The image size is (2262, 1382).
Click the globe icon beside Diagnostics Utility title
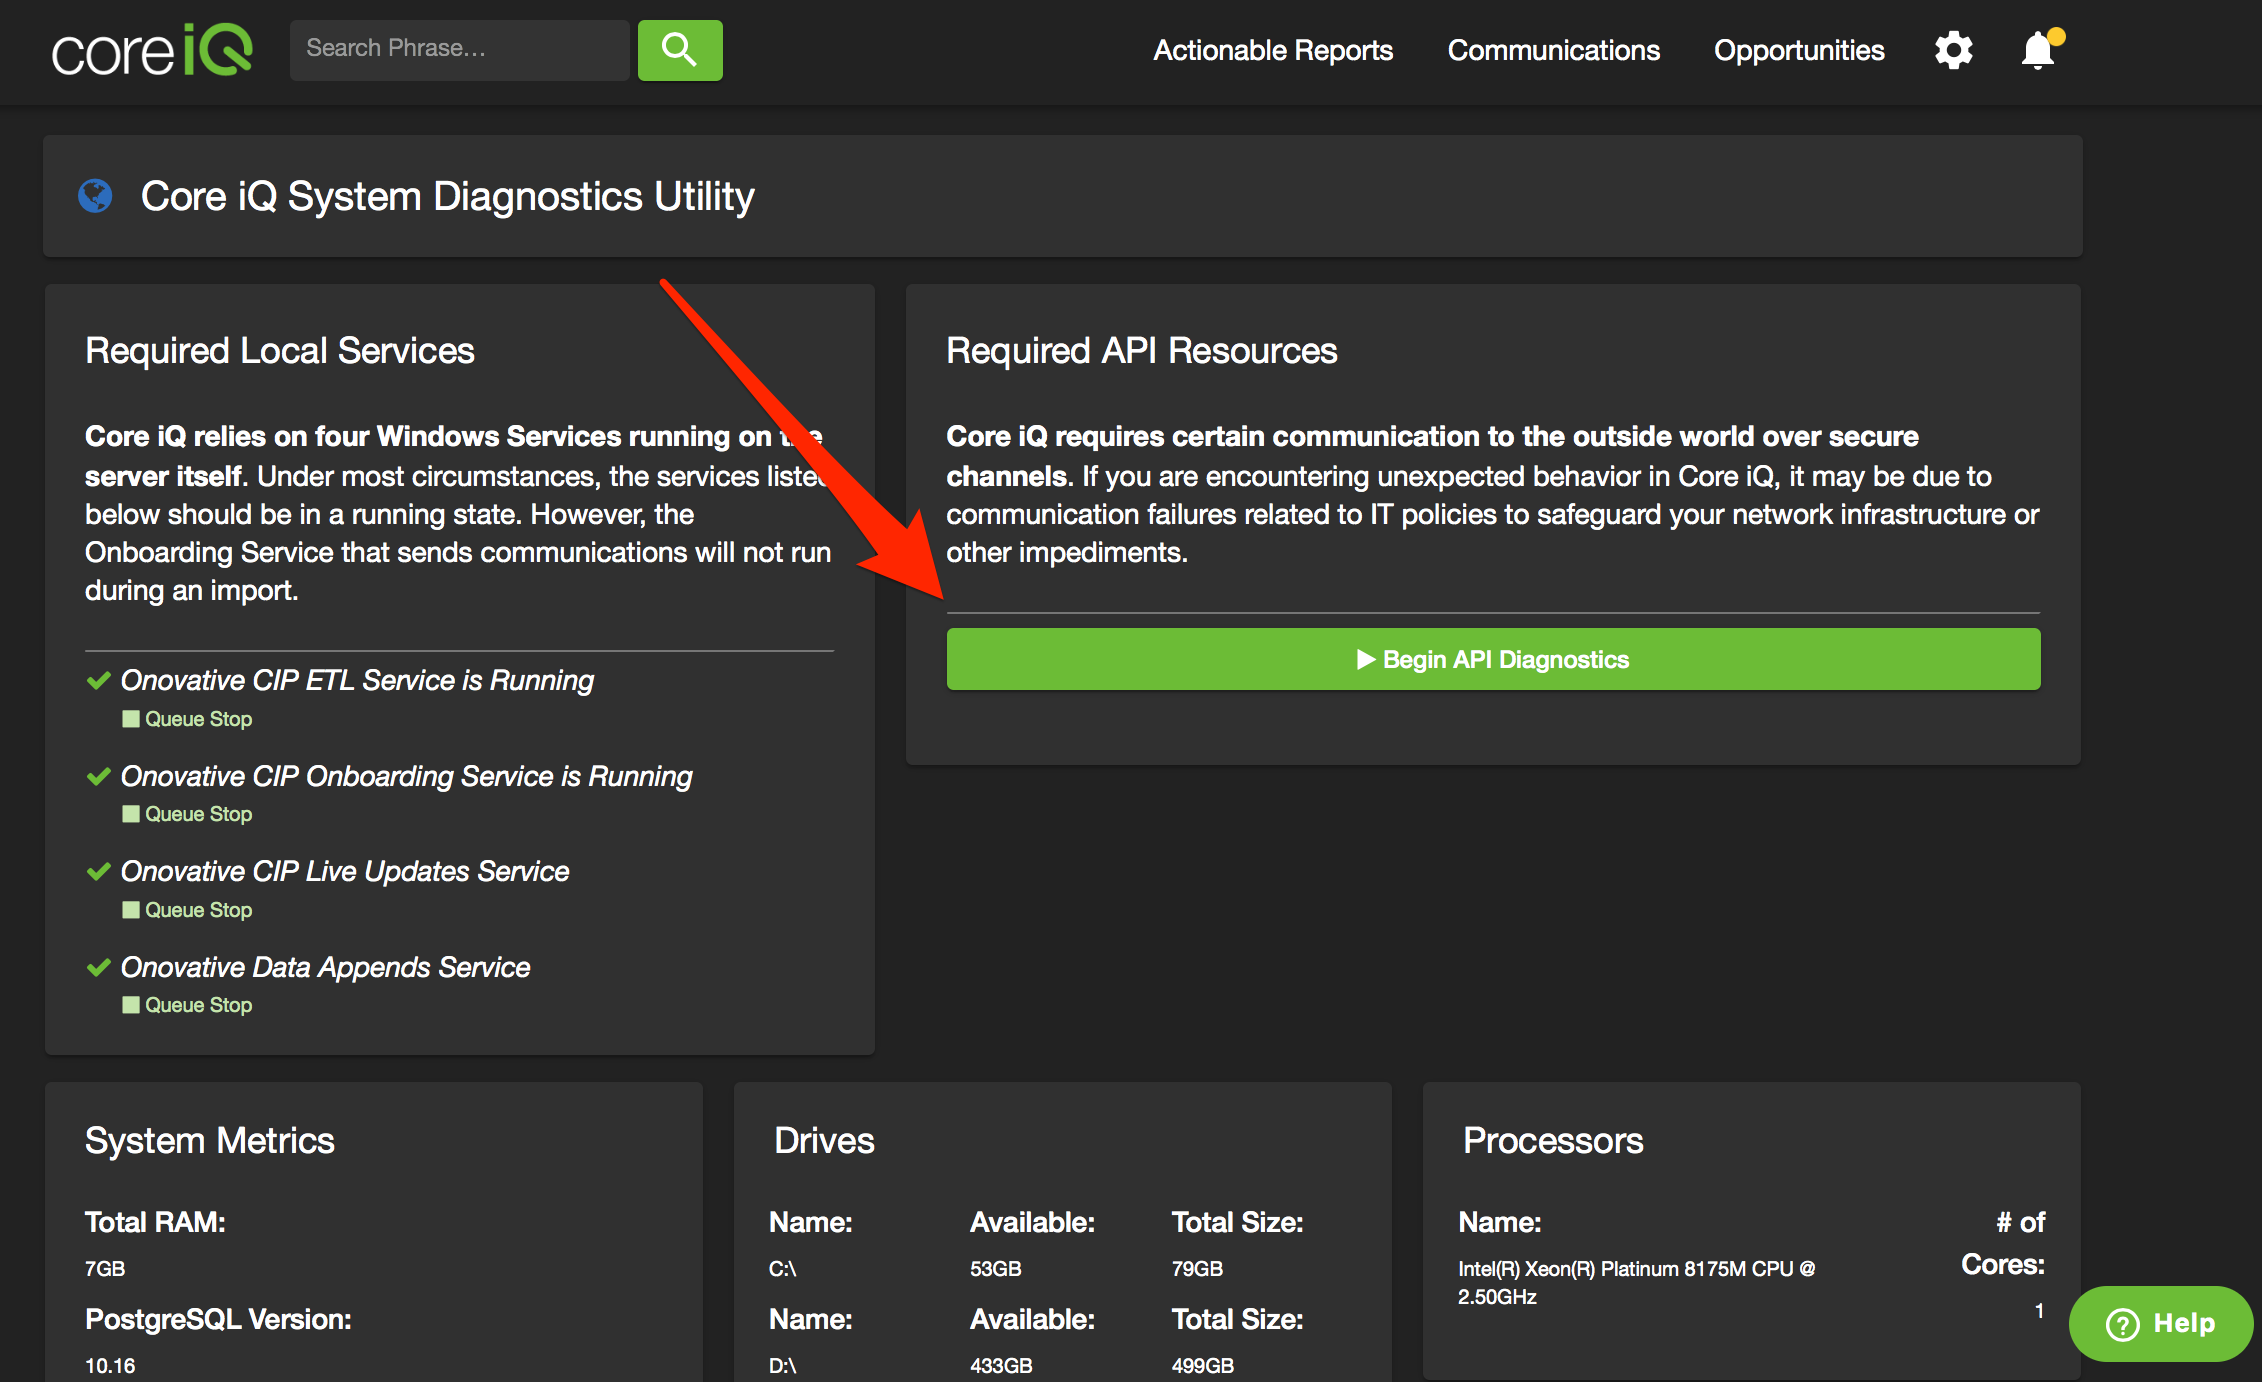(95, 196)
